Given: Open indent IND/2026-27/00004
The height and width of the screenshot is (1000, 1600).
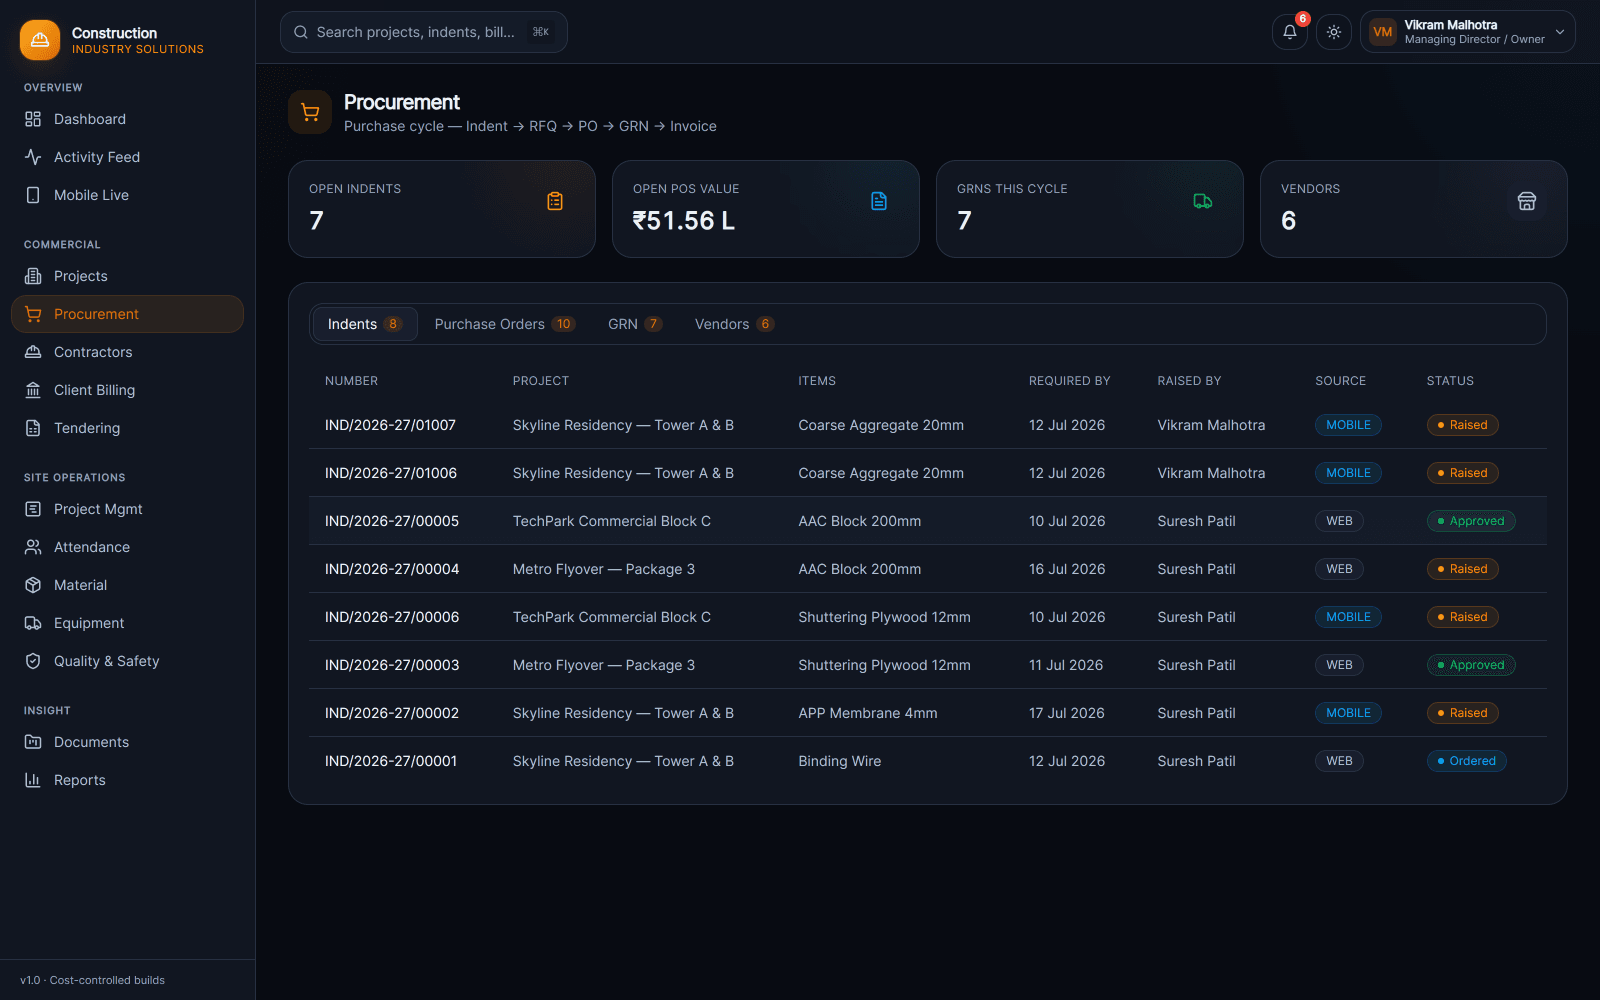Looking at the screenshot, I should (x=392, y=569).
